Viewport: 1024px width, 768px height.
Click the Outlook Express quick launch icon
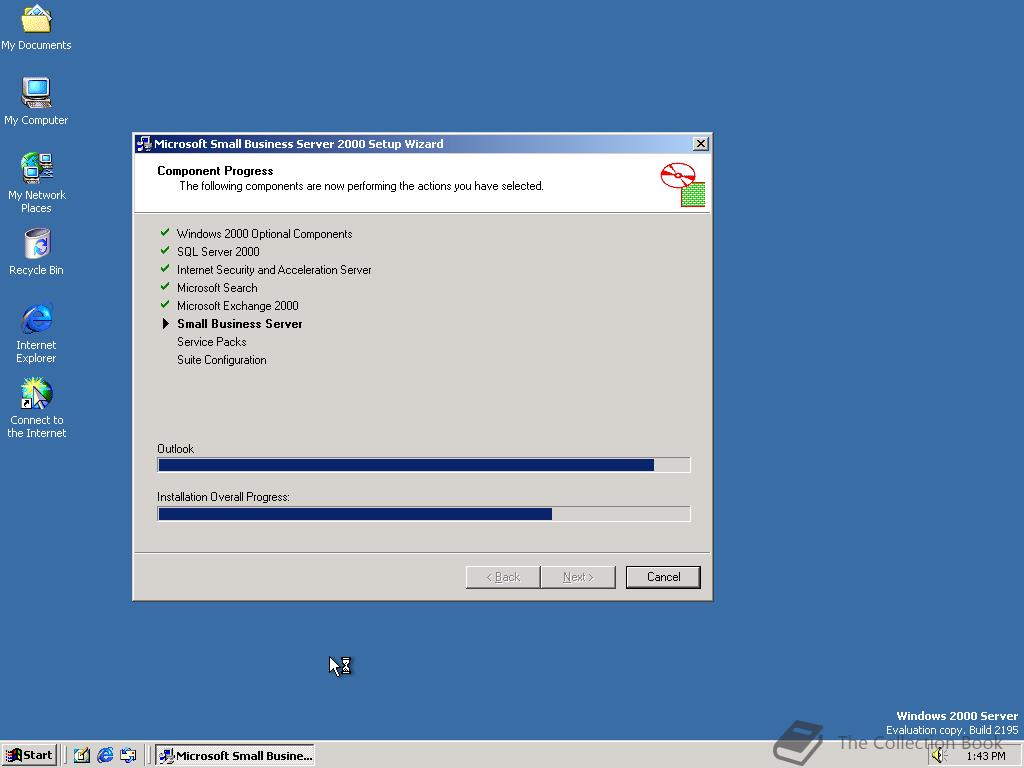tap(128, 756)
